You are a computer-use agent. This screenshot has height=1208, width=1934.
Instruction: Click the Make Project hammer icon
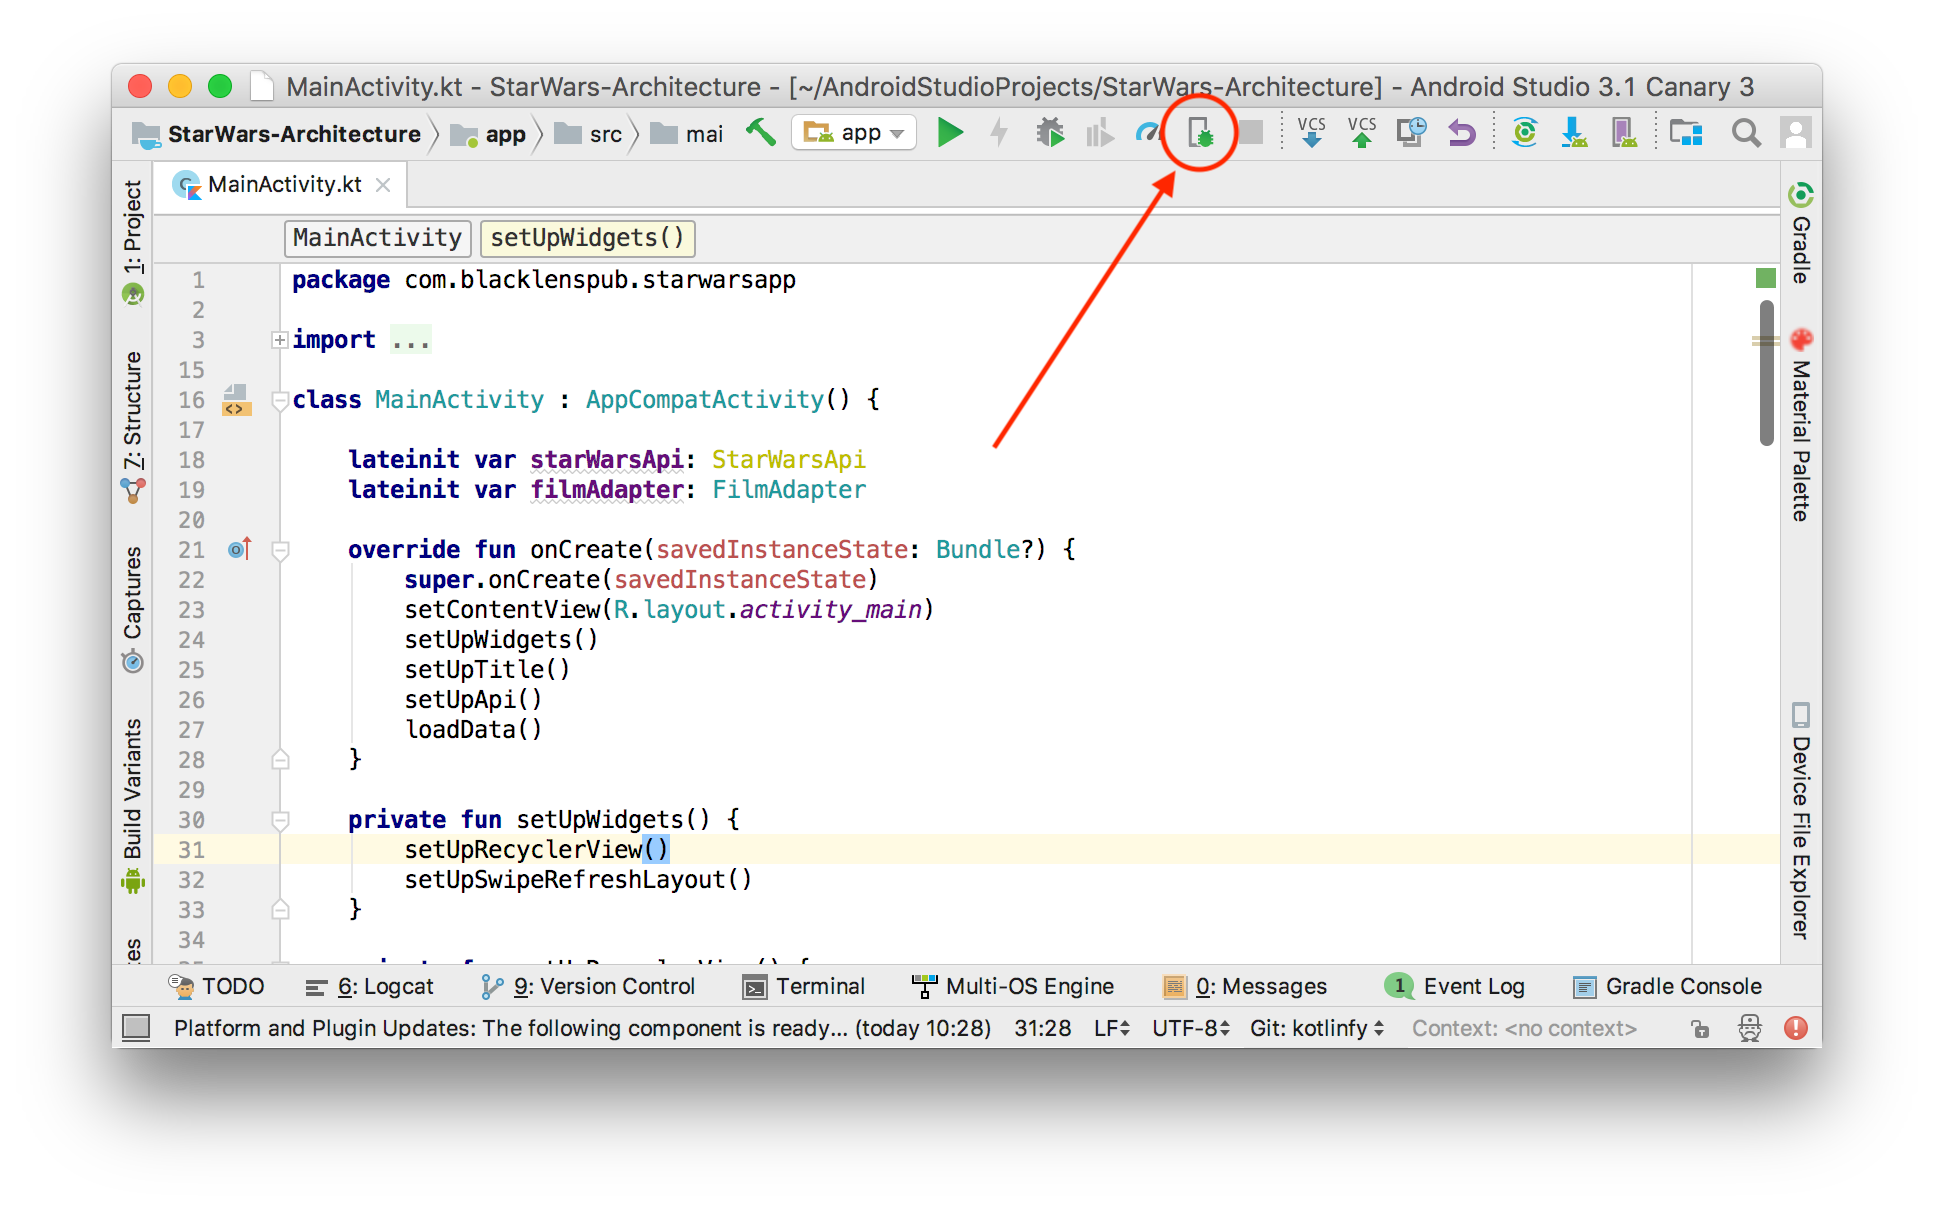761,132
